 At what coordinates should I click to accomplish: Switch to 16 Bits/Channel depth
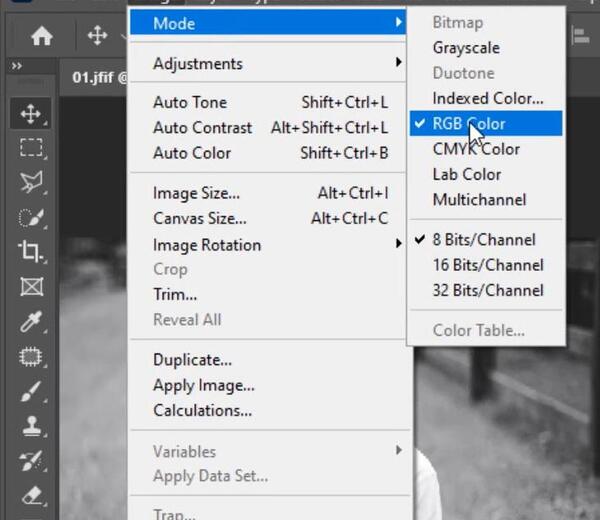(x=486, y=265)
